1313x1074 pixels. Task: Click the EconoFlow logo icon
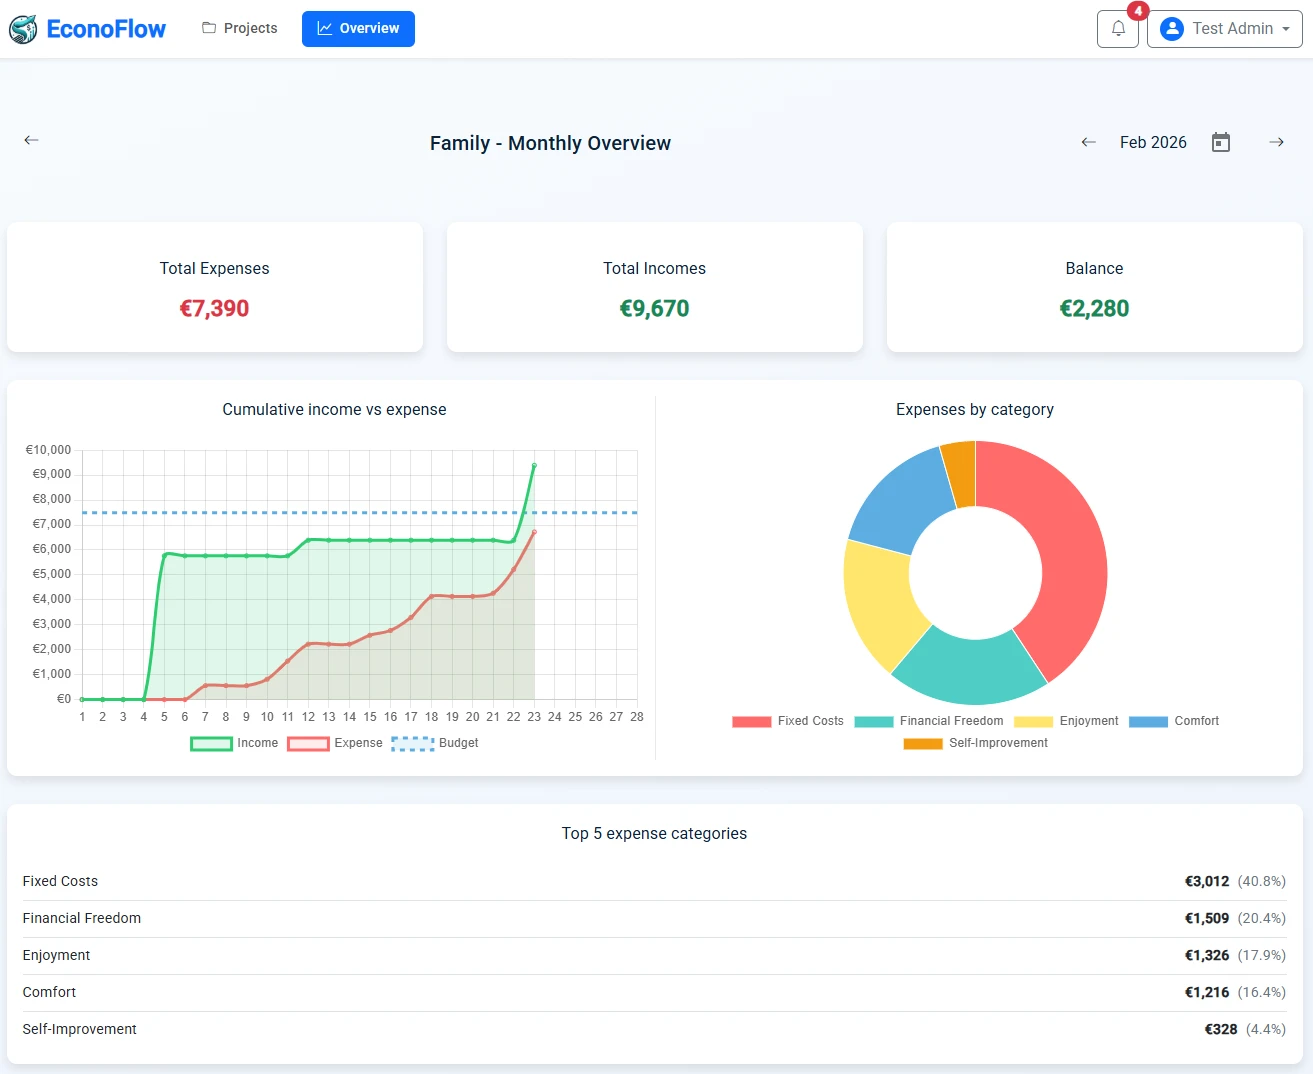[x=22, y=29]
